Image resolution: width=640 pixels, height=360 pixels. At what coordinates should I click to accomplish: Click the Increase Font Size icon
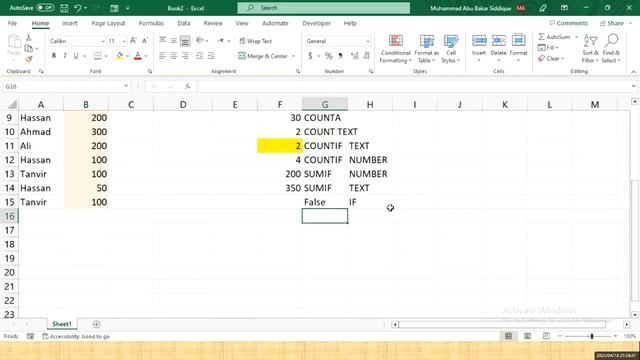(133, 41)
